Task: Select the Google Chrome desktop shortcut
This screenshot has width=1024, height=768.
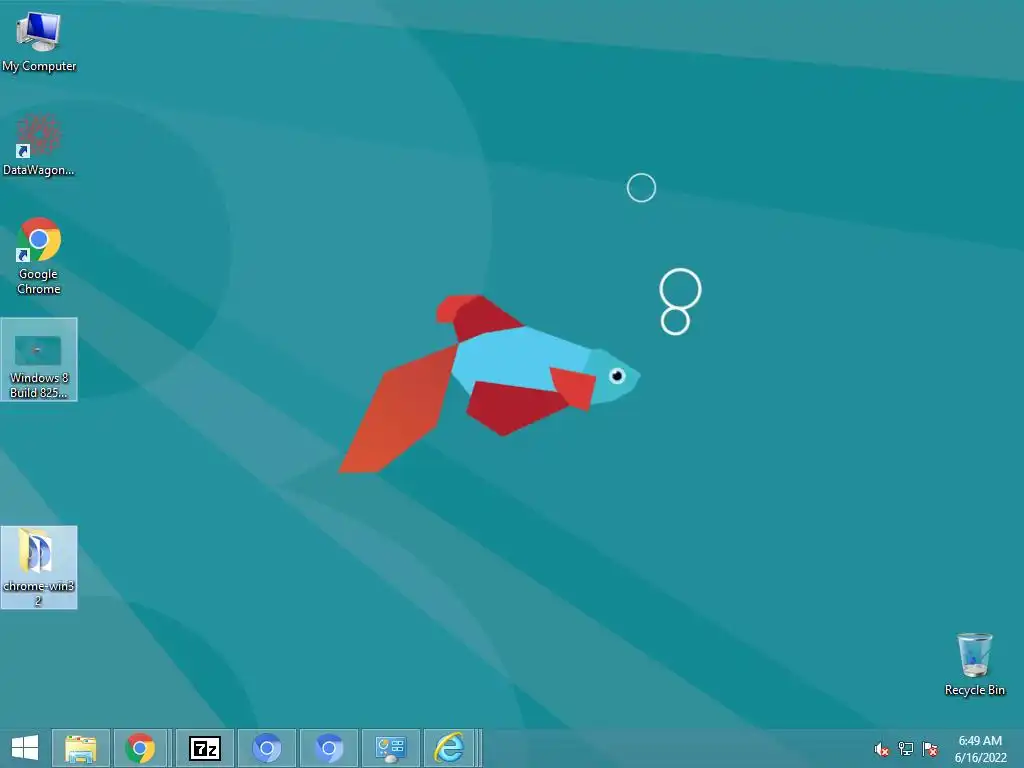Action: tap(39, 255)
